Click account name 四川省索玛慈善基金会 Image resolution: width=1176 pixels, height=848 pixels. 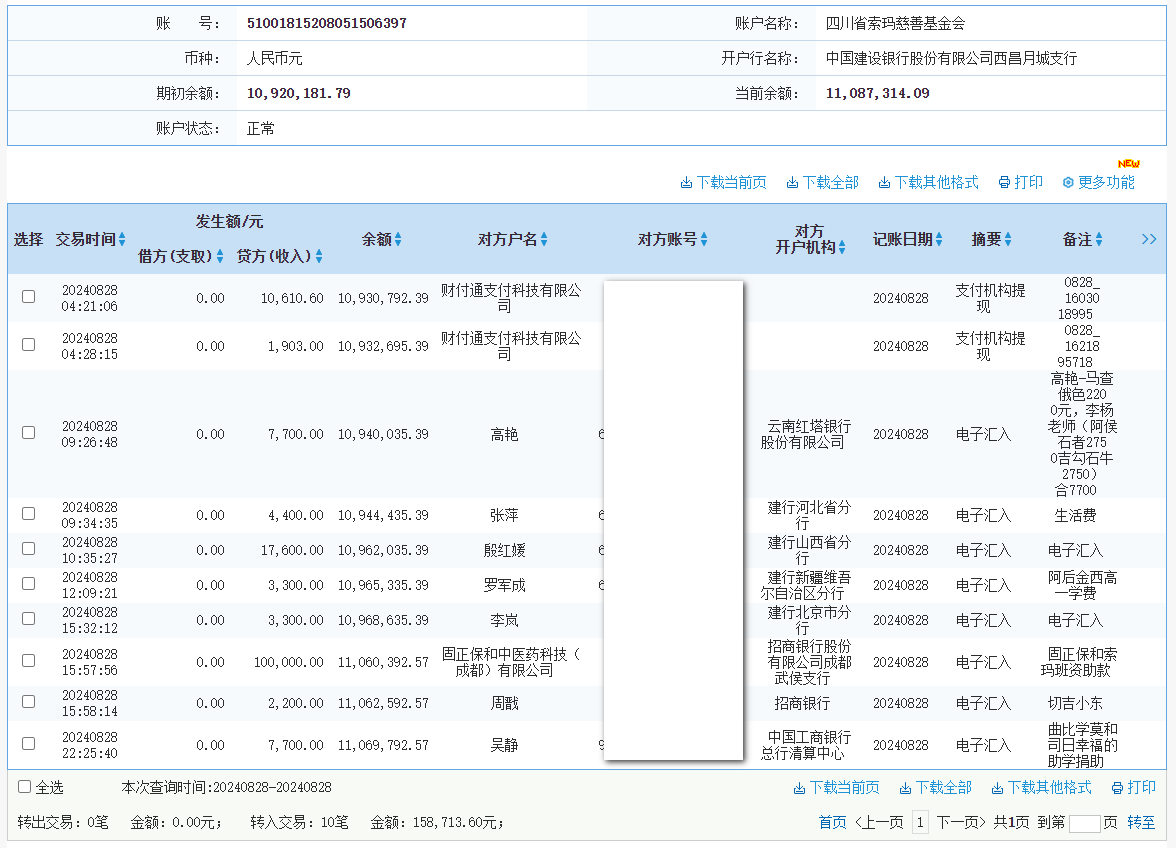tap(896, 23)
